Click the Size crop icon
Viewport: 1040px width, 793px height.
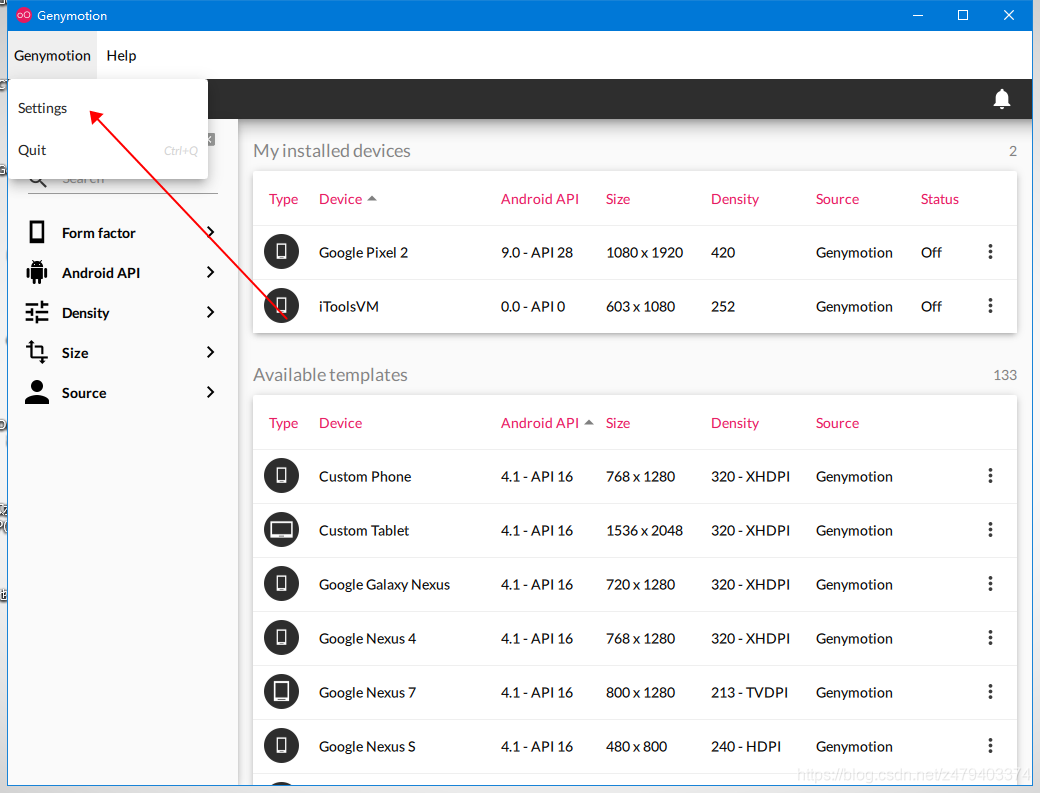click(37, 352)
